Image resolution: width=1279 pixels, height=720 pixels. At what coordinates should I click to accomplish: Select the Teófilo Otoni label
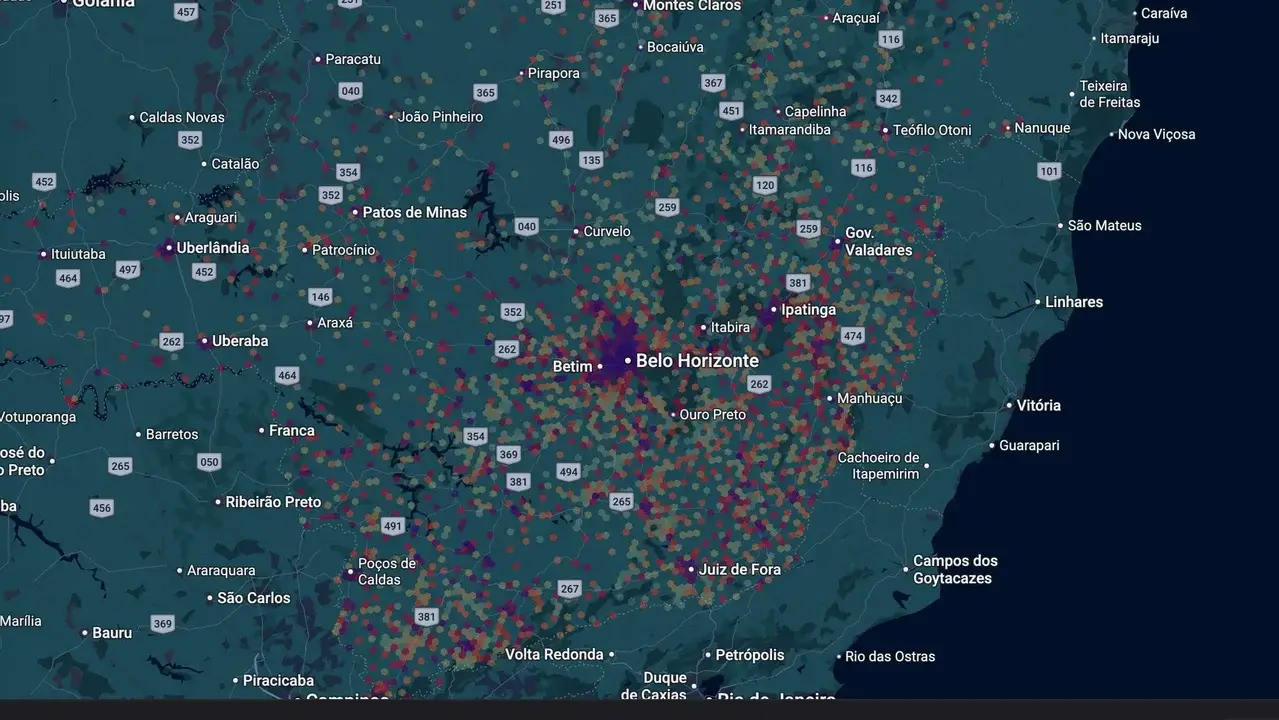point(932,130)
